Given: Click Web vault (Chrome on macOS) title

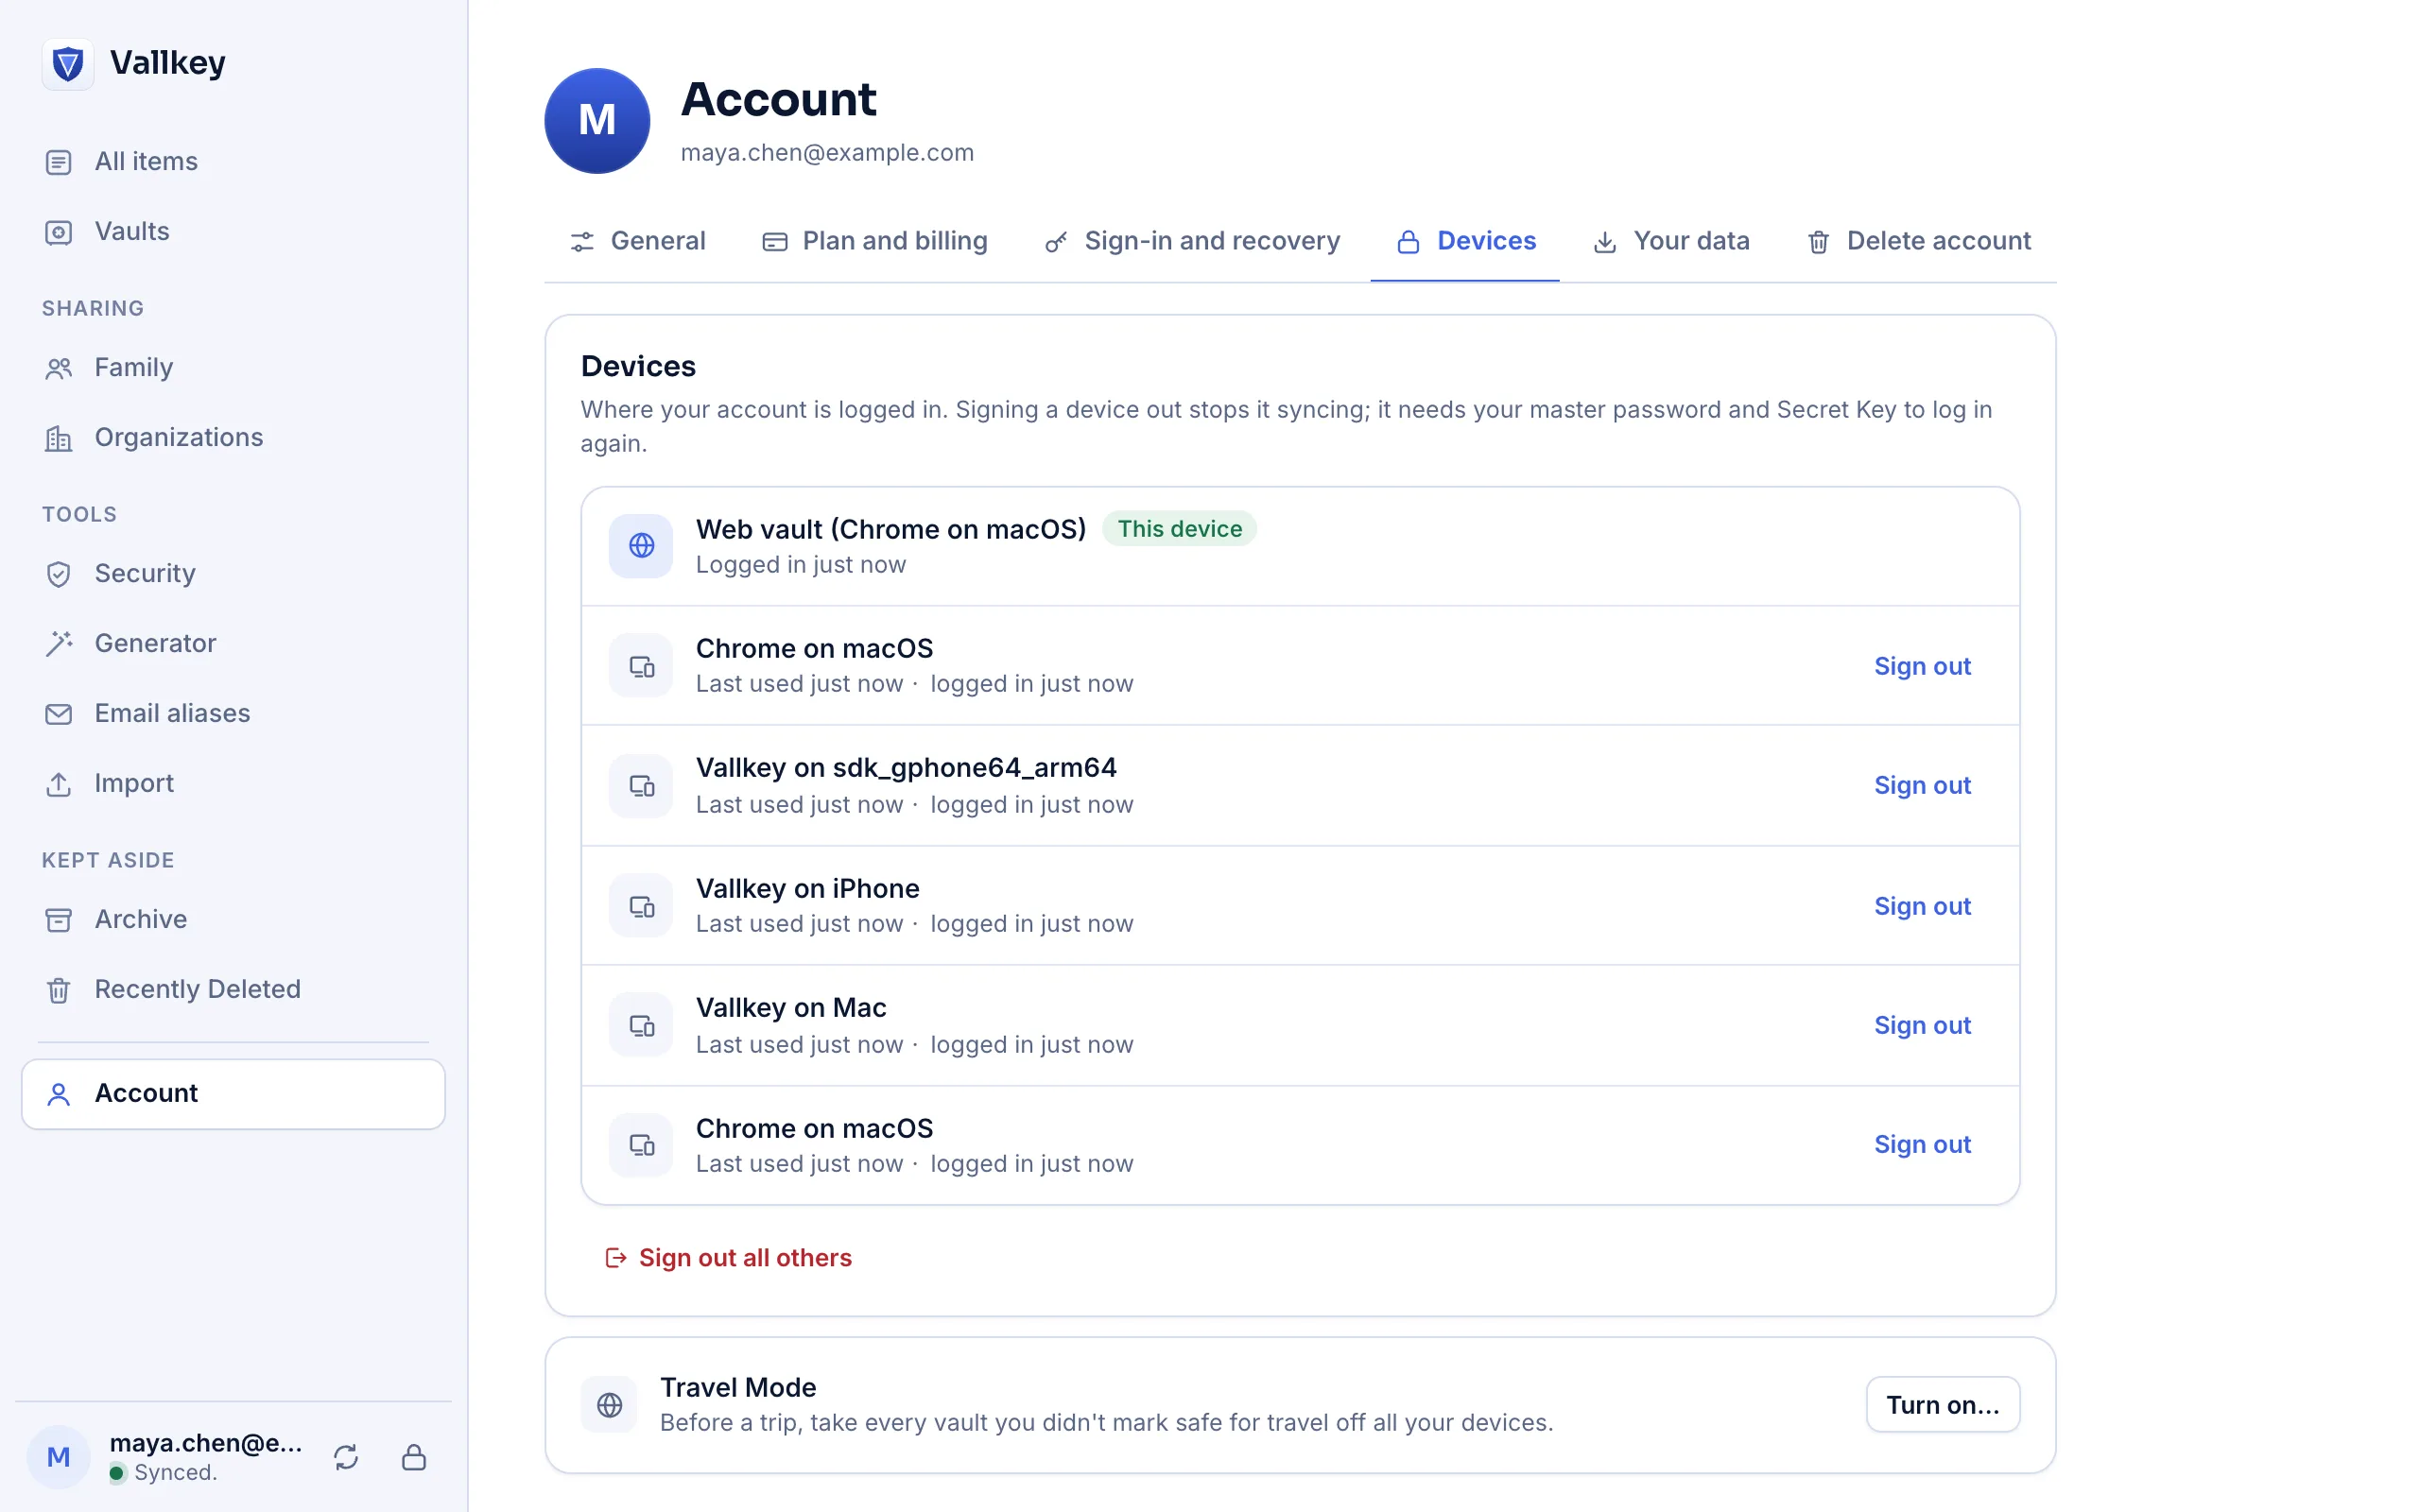Looking at the screenshot, I should click(x=891, y=529).
